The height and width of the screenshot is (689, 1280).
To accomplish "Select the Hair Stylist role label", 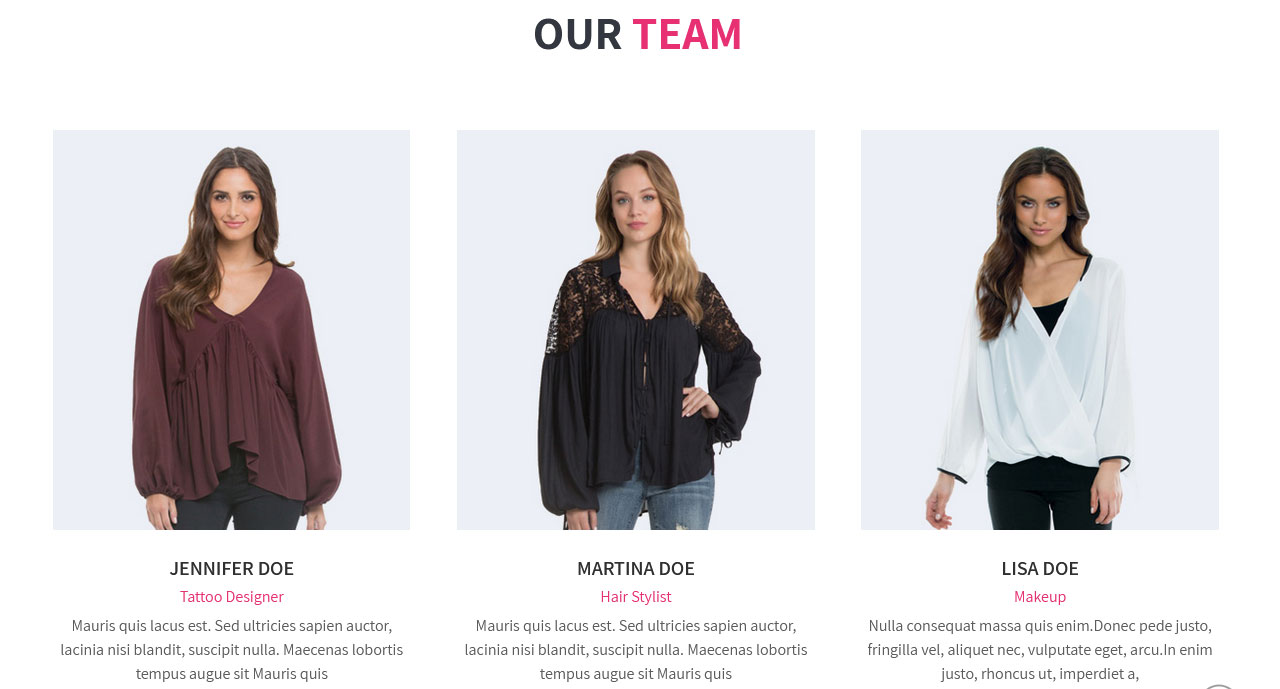I will tap(636, 597).
